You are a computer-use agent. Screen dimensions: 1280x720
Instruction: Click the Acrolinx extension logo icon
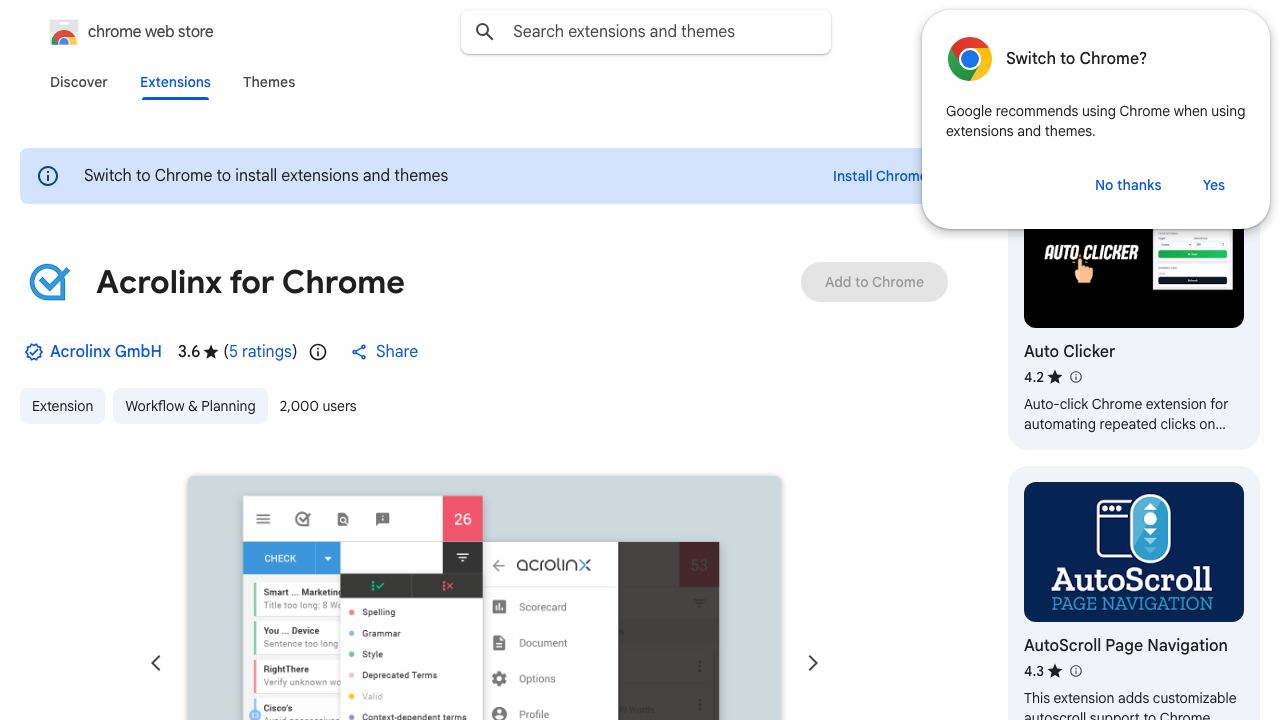click(x=49, y=282)
